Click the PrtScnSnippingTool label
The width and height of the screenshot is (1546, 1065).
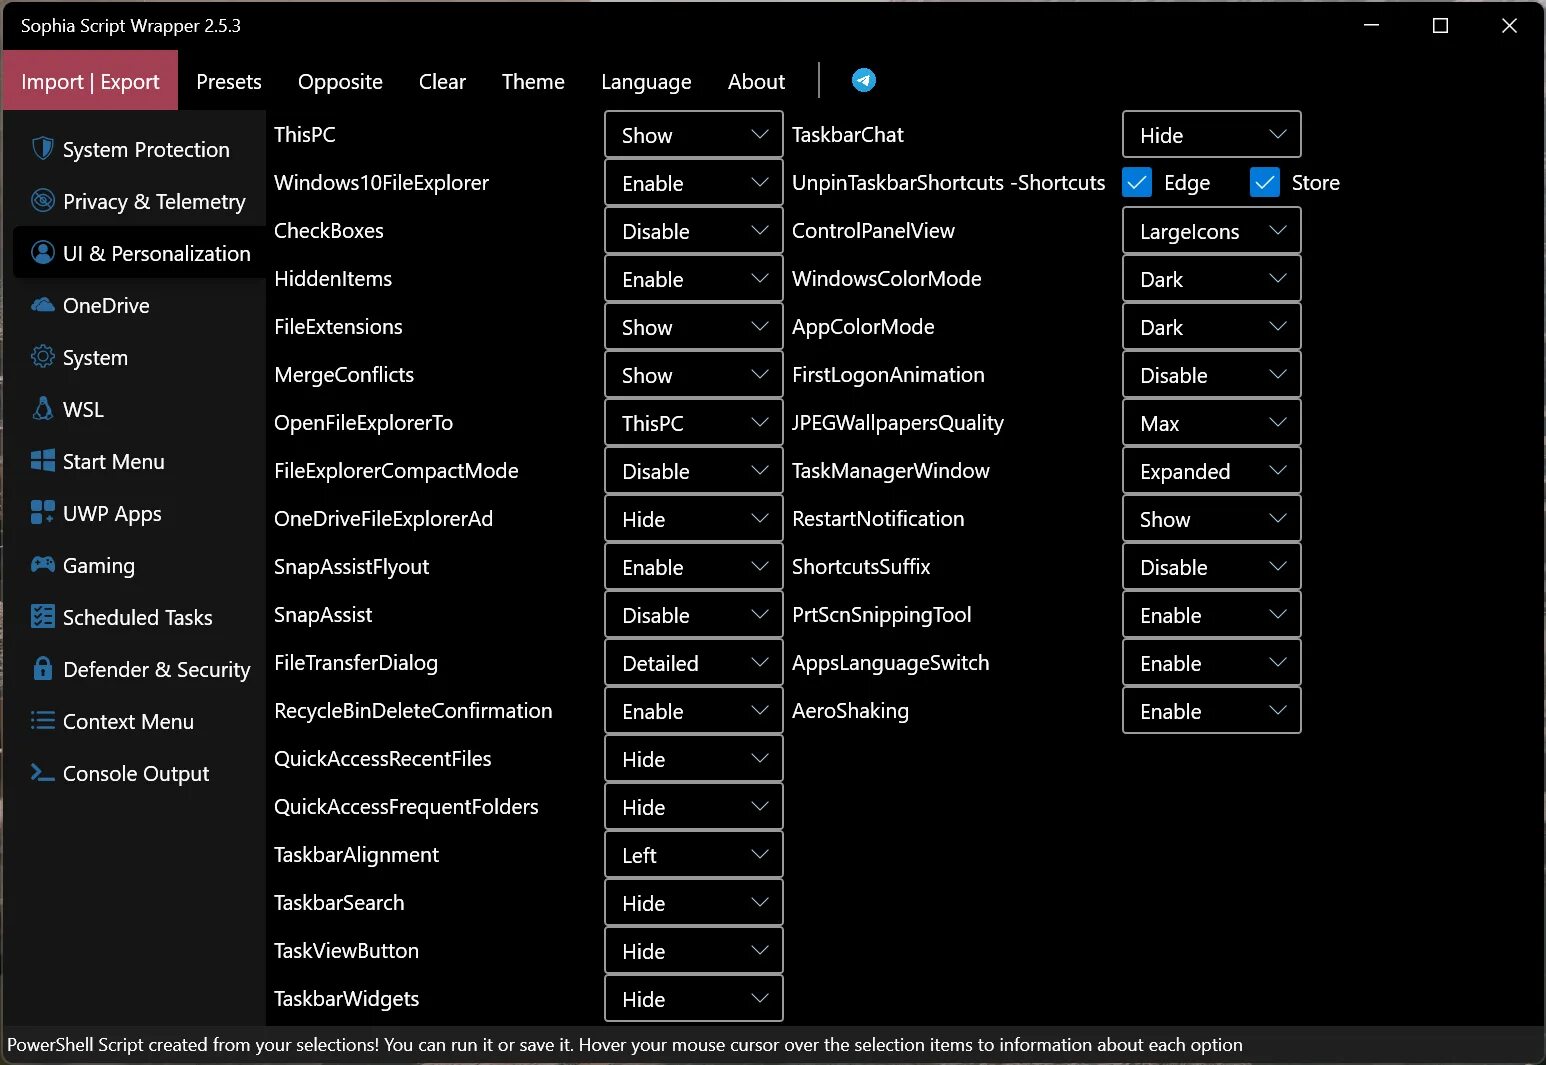881,614
